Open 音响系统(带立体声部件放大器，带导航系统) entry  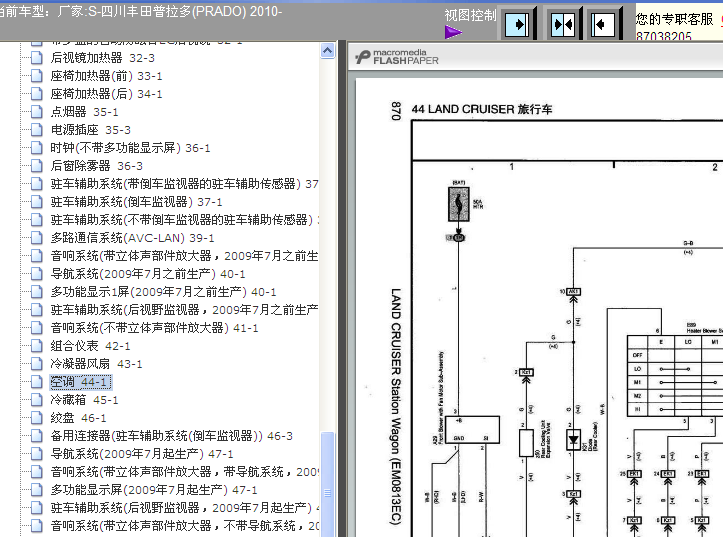click(x=184, y=472)
